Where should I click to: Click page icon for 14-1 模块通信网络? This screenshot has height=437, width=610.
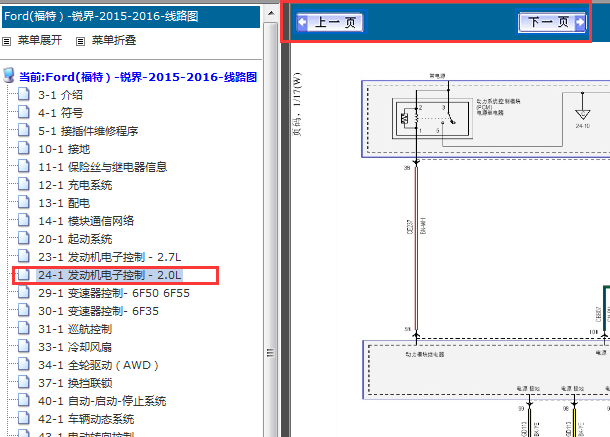pos(24,220)
